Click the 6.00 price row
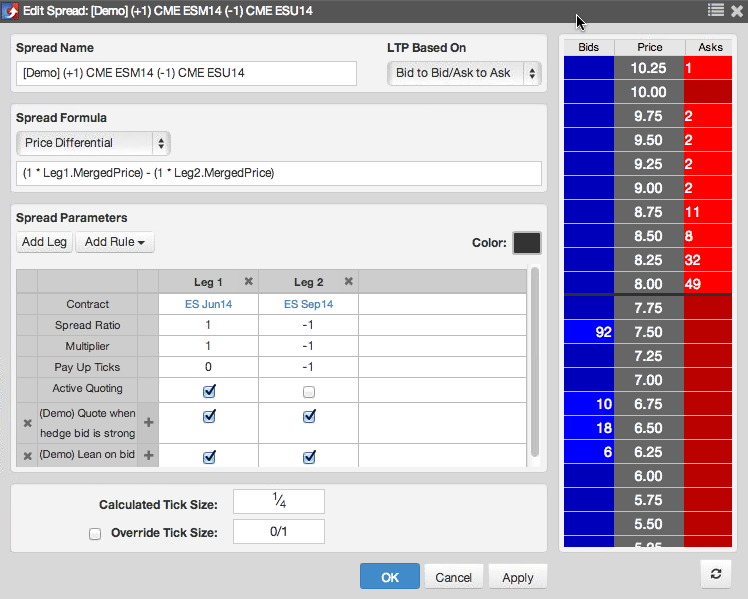The height and width of the screenshot is (599, 748). 648,476
